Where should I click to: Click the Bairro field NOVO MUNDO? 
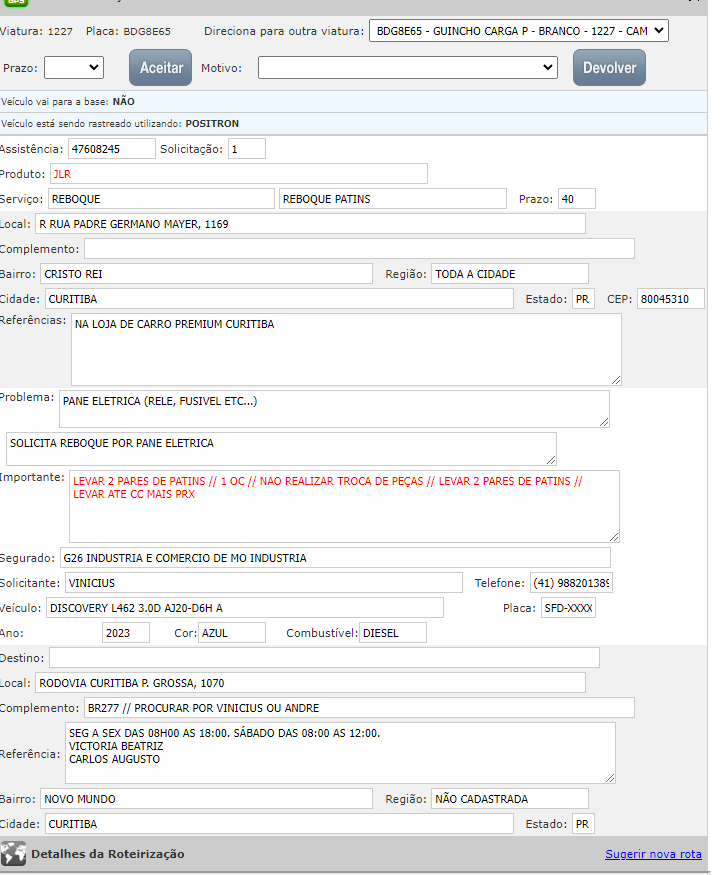tap(207, 799)
